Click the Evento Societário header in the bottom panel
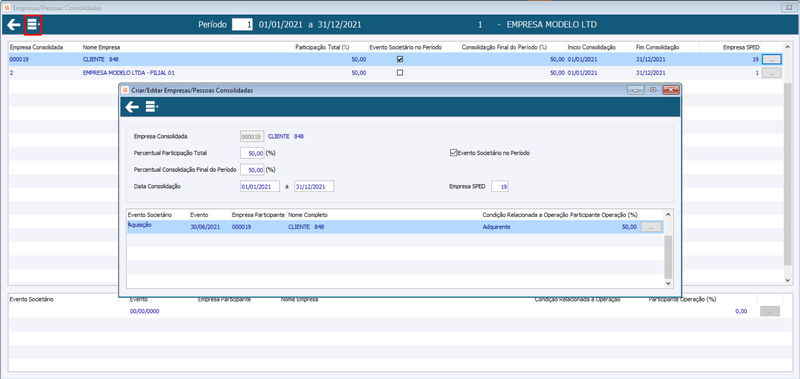 [x=32, y=299]
